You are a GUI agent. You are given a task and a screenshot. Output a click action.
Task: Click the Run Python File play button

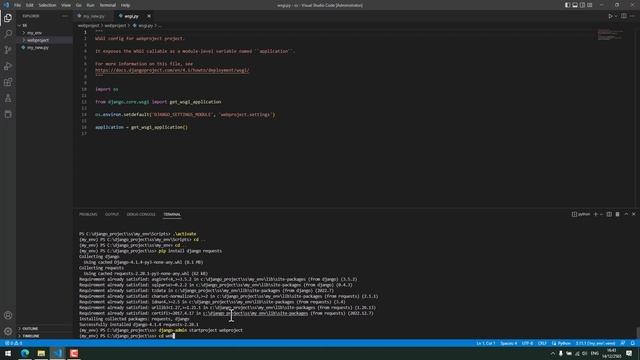click(610, 16)
